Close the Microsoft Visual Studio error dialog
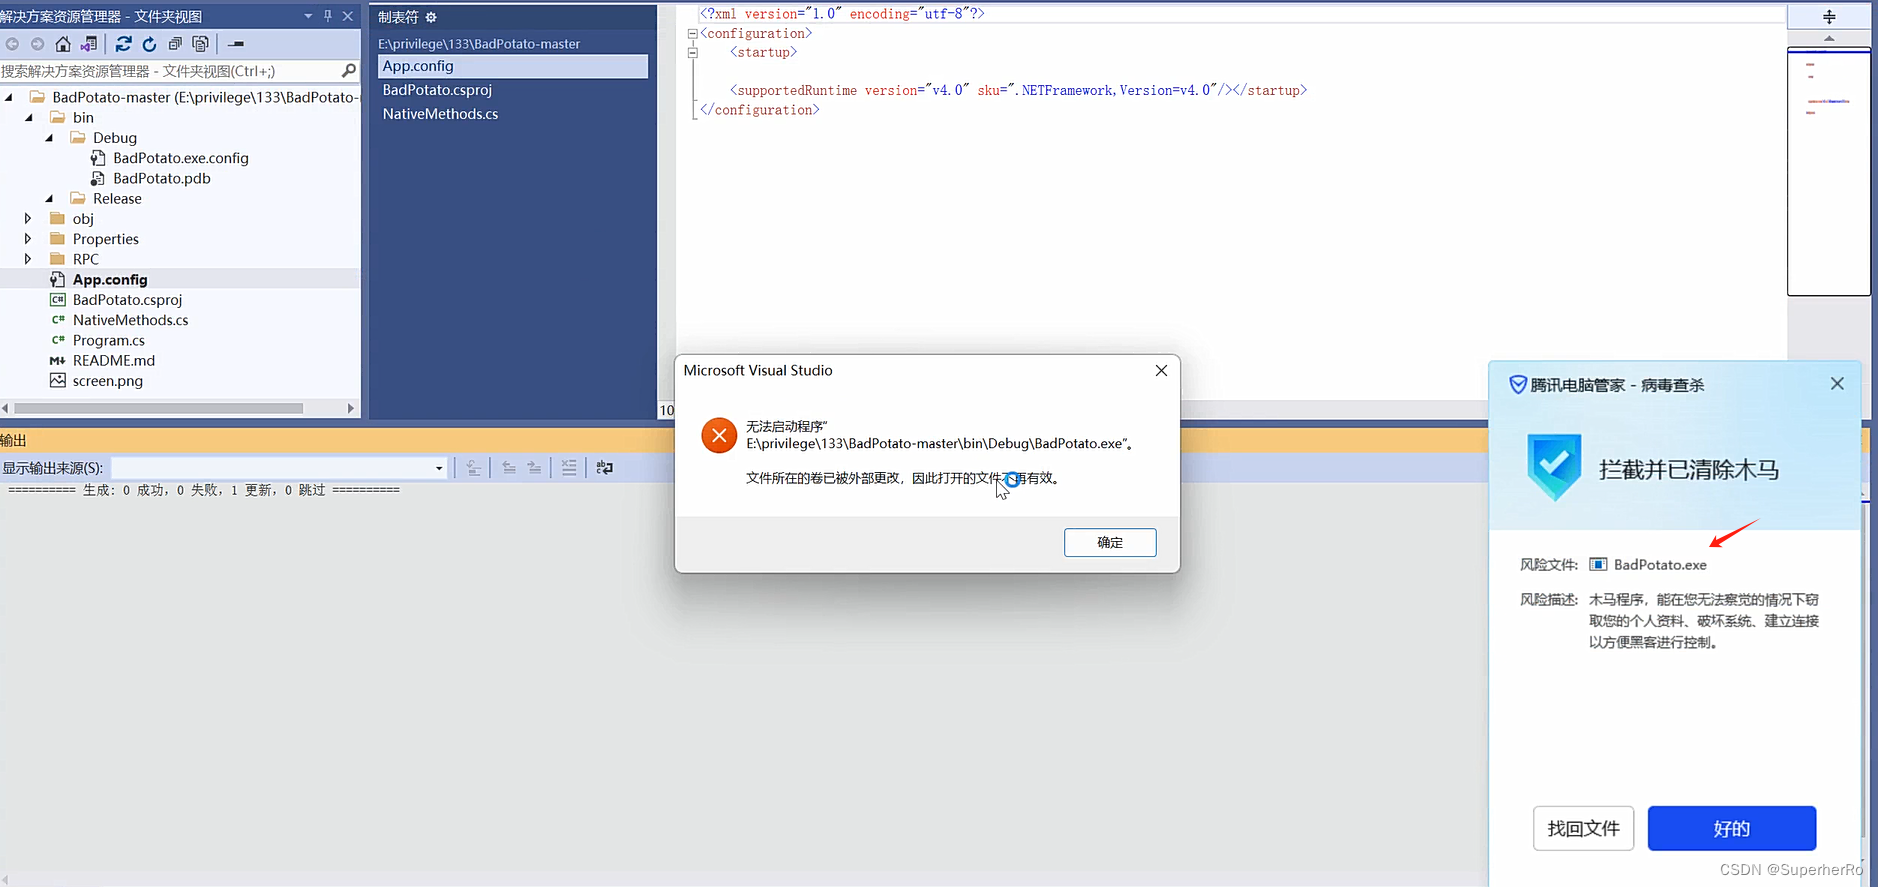Image resolution: width=1878 pixels, height=887 pixels. point(1161,371)
